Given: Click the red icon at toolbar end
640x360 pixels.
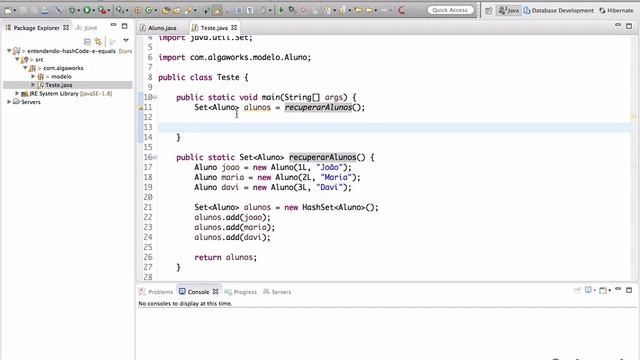Looking at the screenshot, I should click(x=401, y=10).
